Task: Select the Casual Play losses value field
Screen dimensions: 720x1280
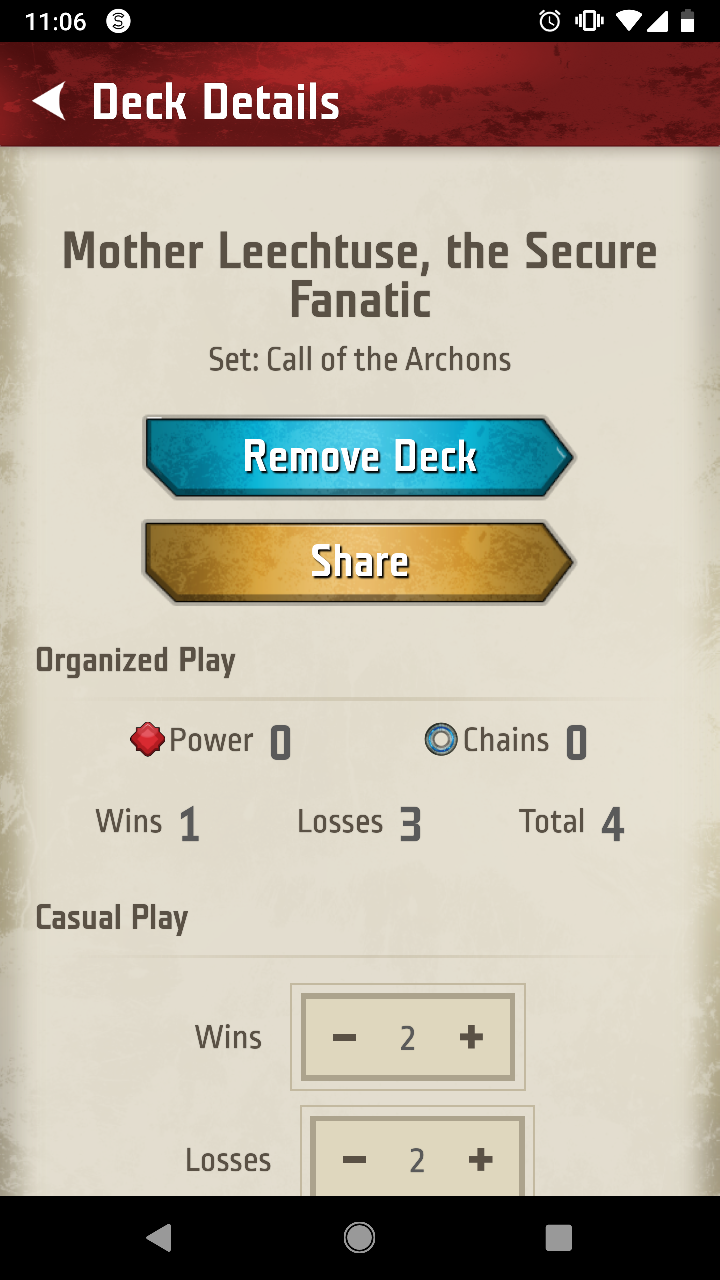Action: (x=417, y=1160)
